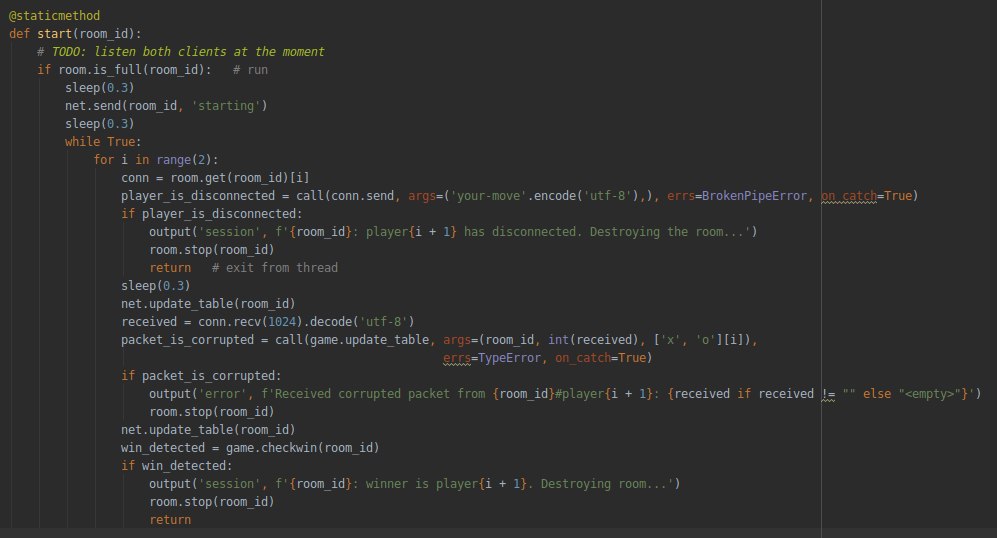Place the cursor on 'def start(room_id):'
Image resolution: width=997 pixels, height=538 pixels.
[75, 34]
